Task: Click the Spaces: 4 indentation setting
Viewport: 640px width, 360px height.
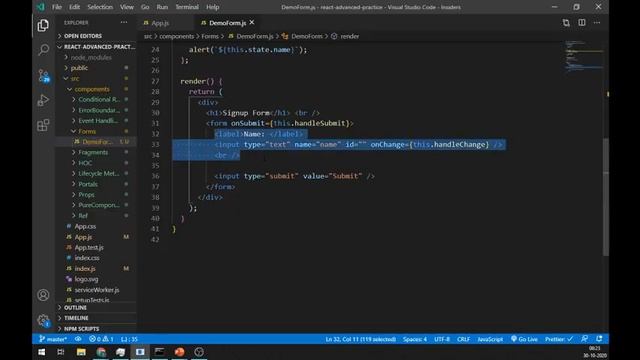Action: pos(415,339)
